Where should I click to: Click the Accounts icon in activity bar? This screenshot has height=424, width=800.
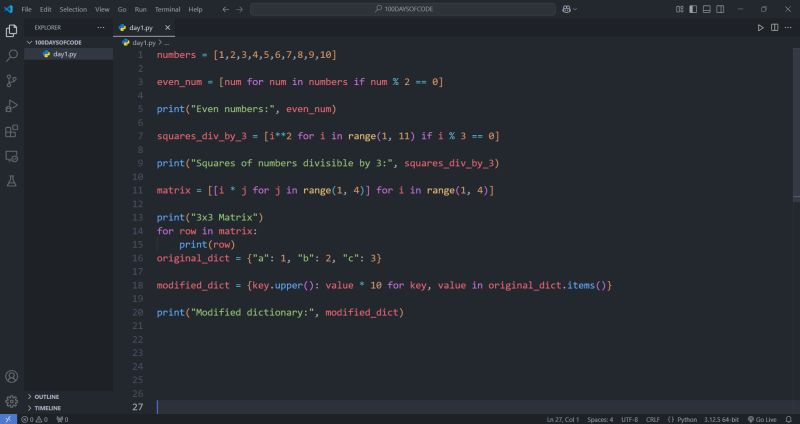tap(12, 377)
